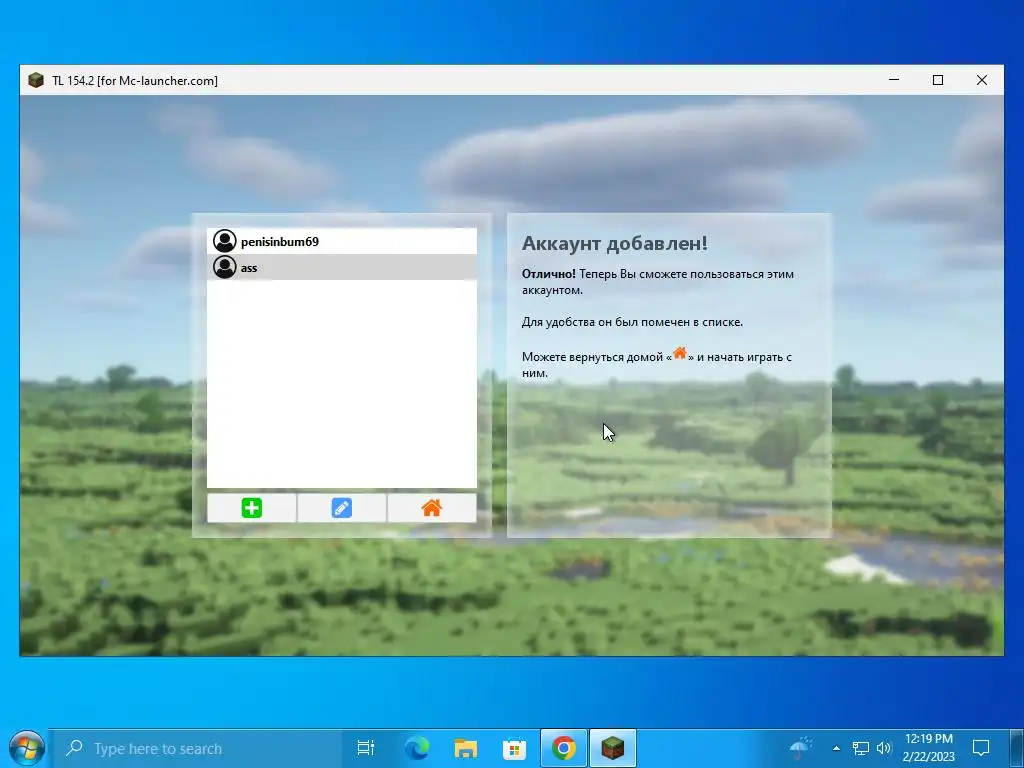This screenshot has width=1024, height=768.
Task: Open volume control in system tray
Action: (884, 748)
